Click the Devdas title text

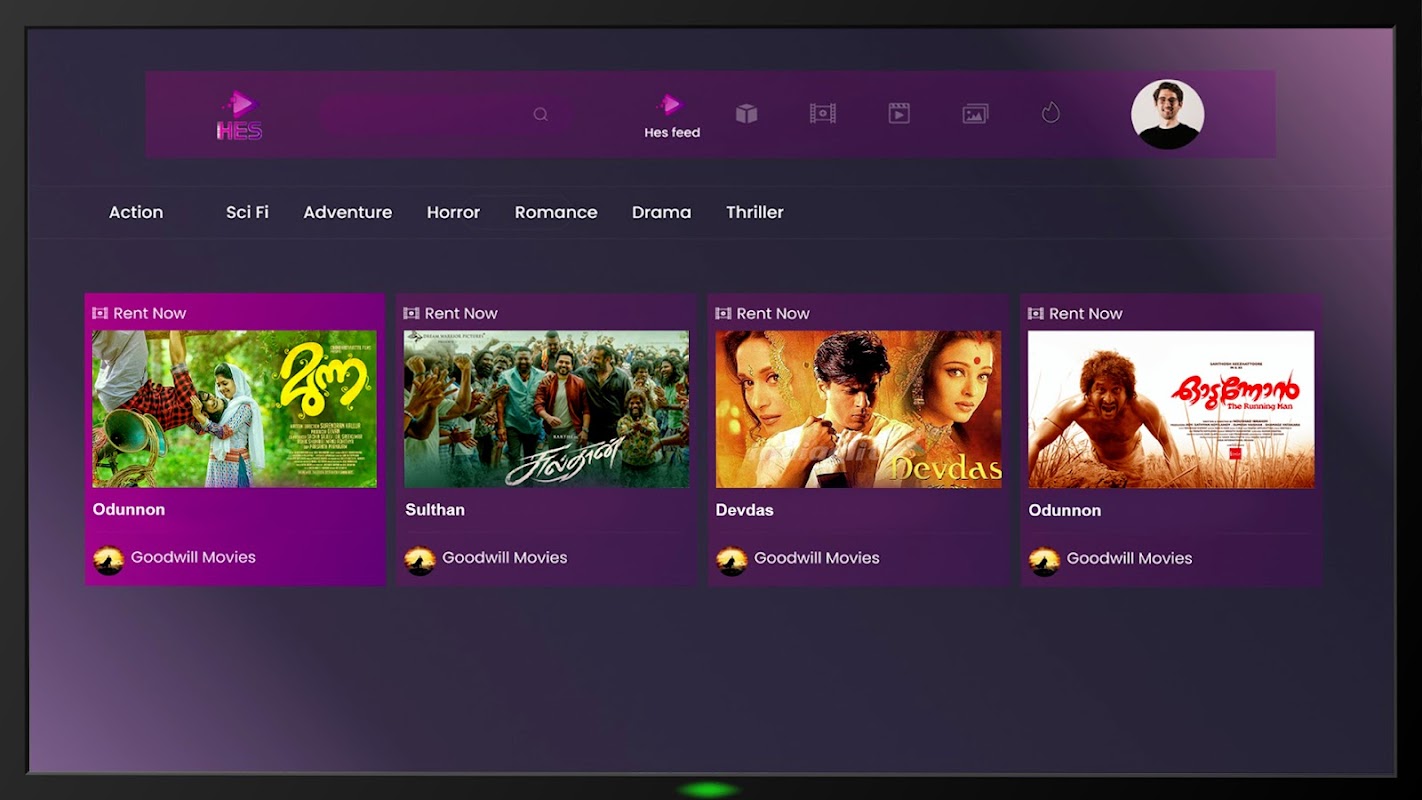click(745, 510)
